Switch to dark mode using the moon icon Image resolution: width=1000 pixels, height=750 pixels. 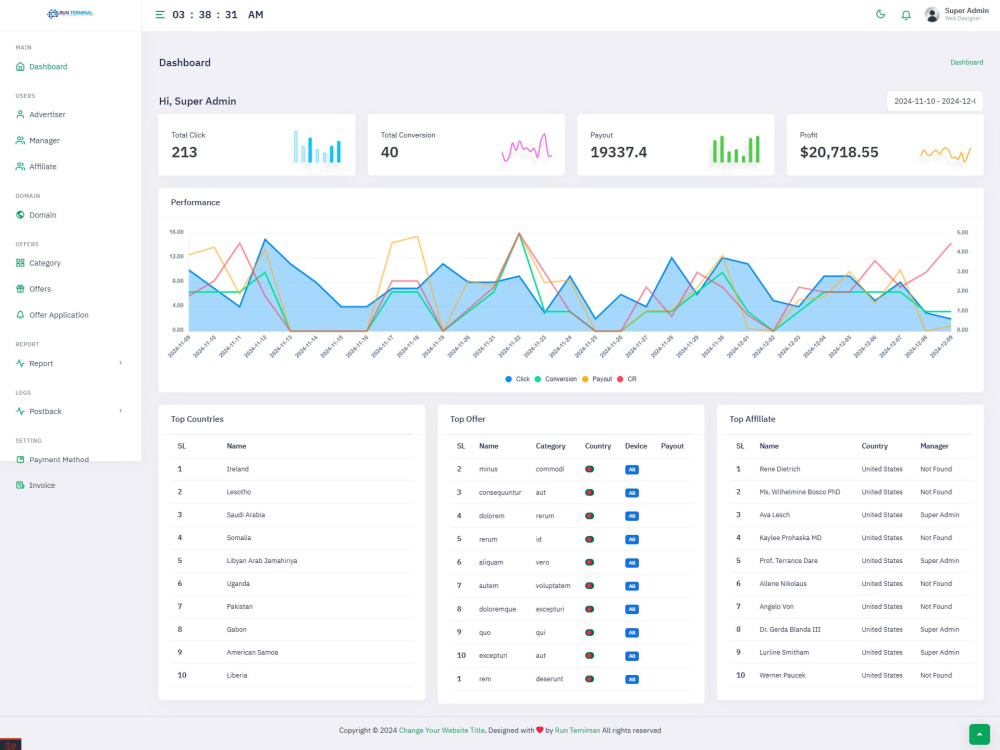pyautogui.click(x=881, y=14)
